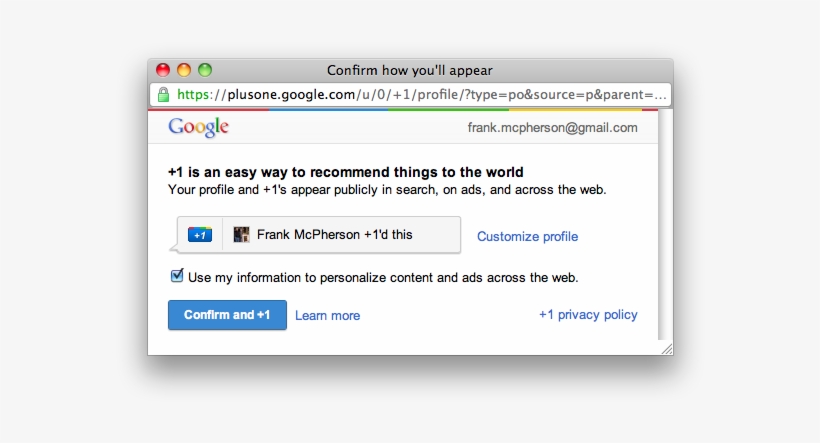Screen dimensions: 820x443
Task: Click the "Use my information to personalize" label
Action: (383, 277)
